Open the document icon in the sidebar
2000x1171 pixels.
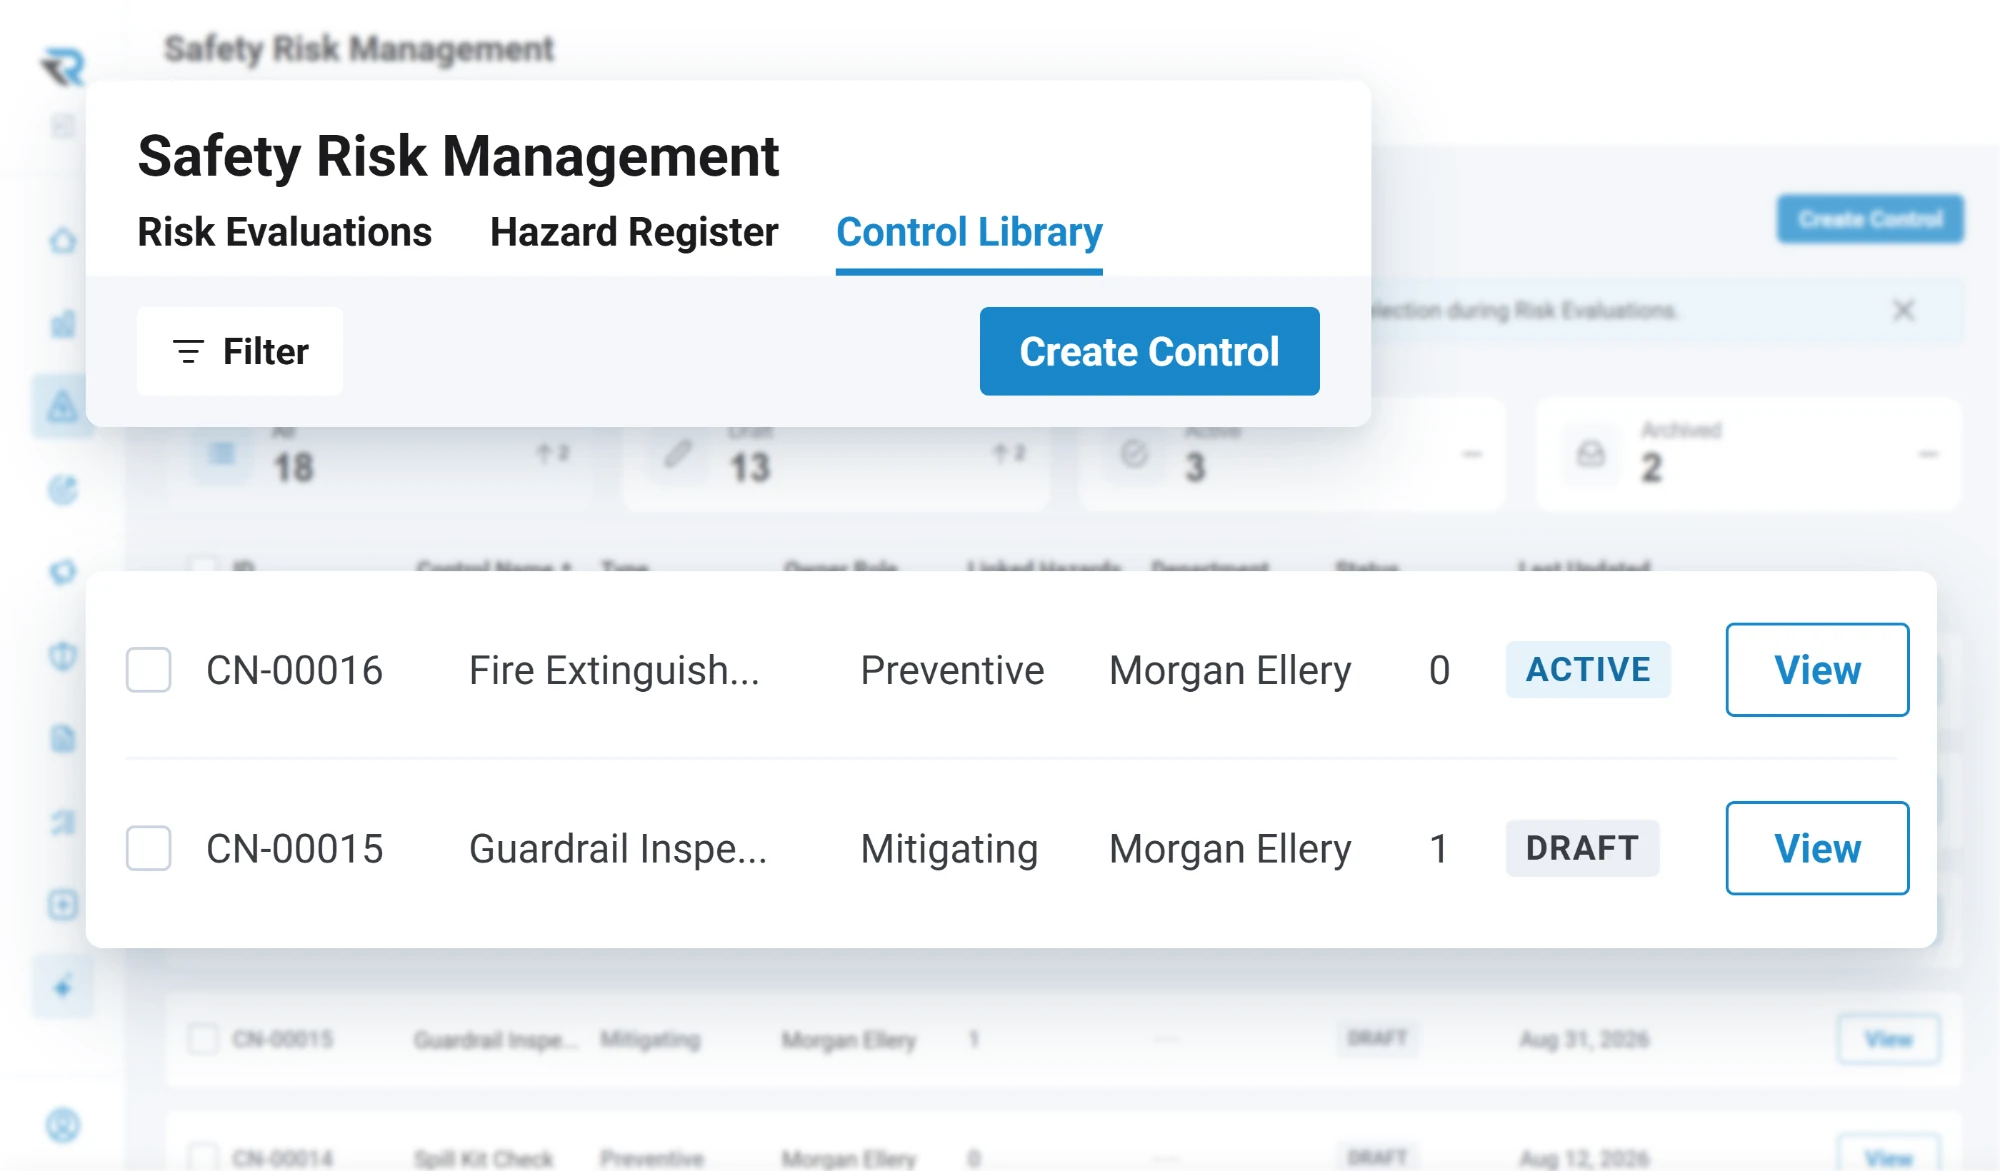tap(63, 738)
